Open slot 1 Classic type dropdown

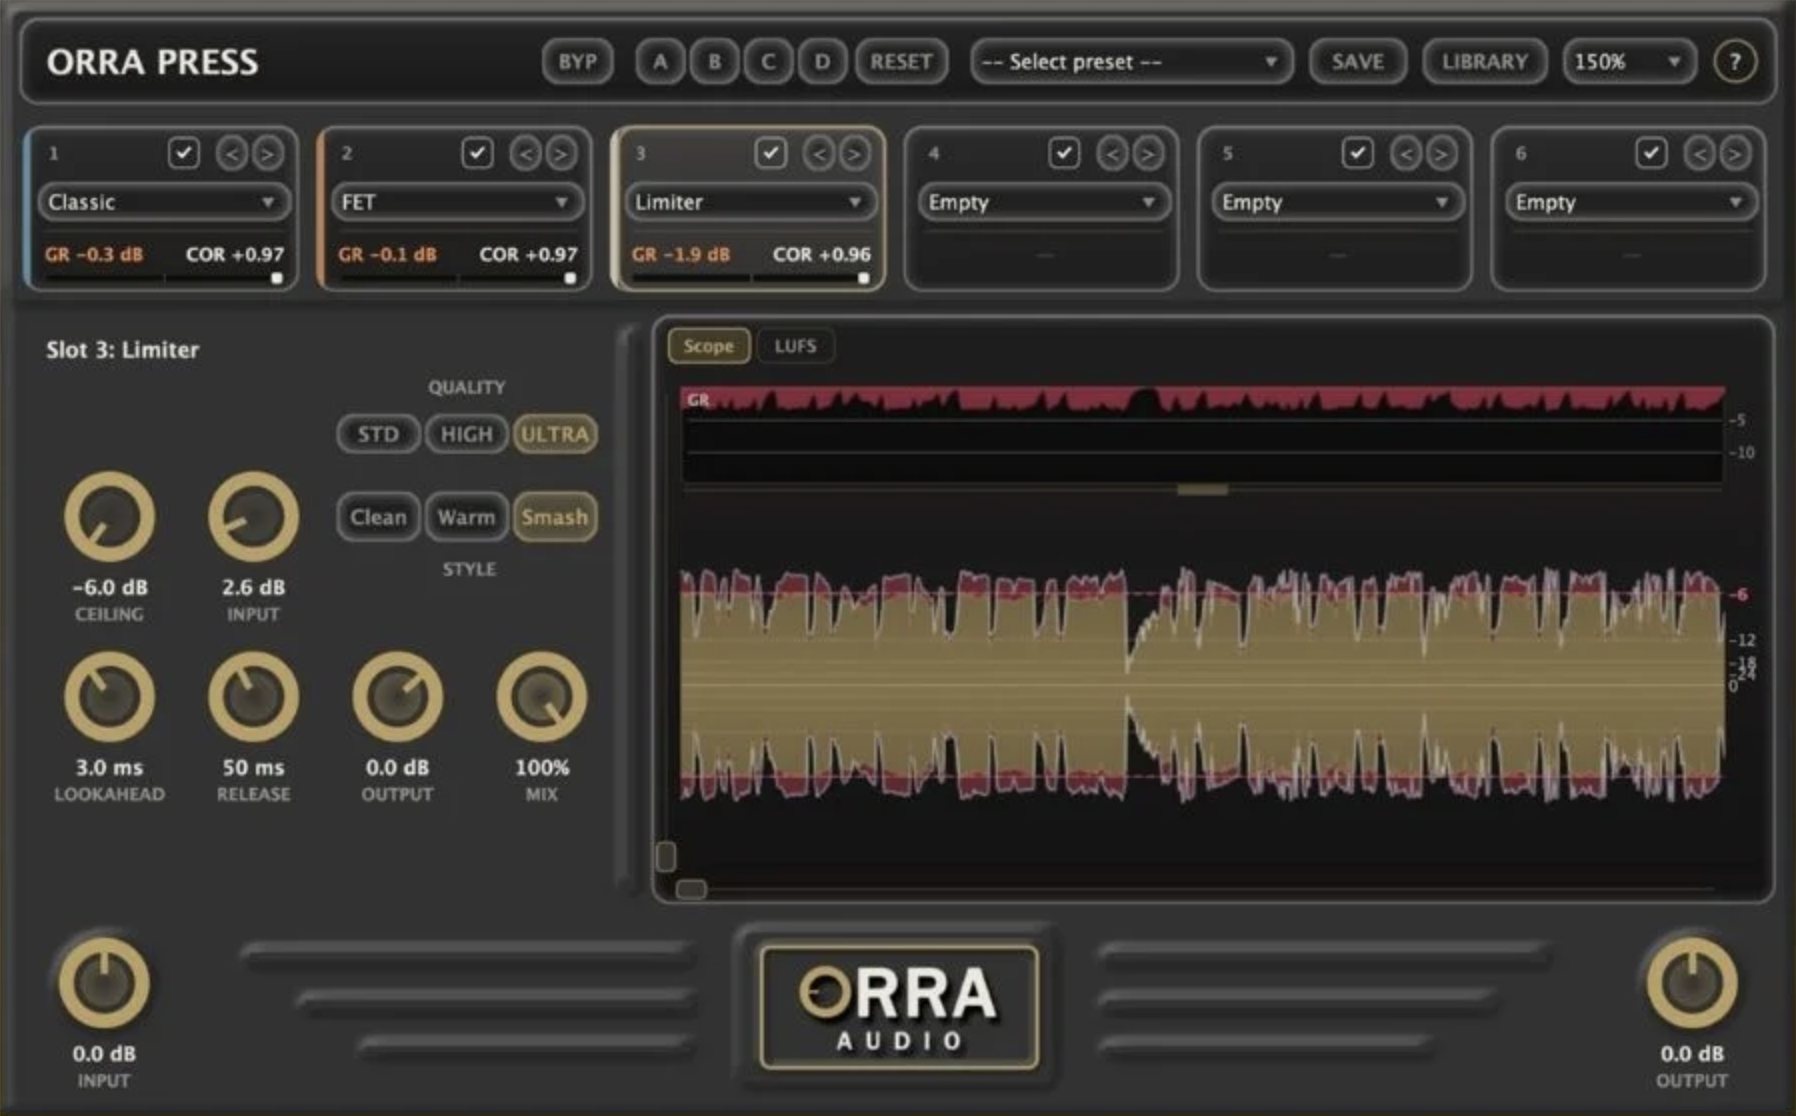(x=163, y=202)
